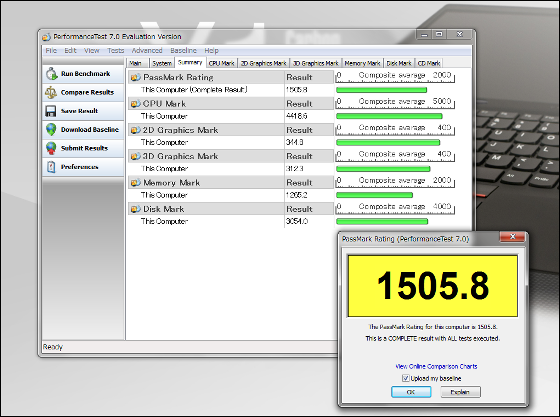
Task: Click the 2D Graphics Mark green result bar
Action: pyautogui.click(x=388, y=142)
